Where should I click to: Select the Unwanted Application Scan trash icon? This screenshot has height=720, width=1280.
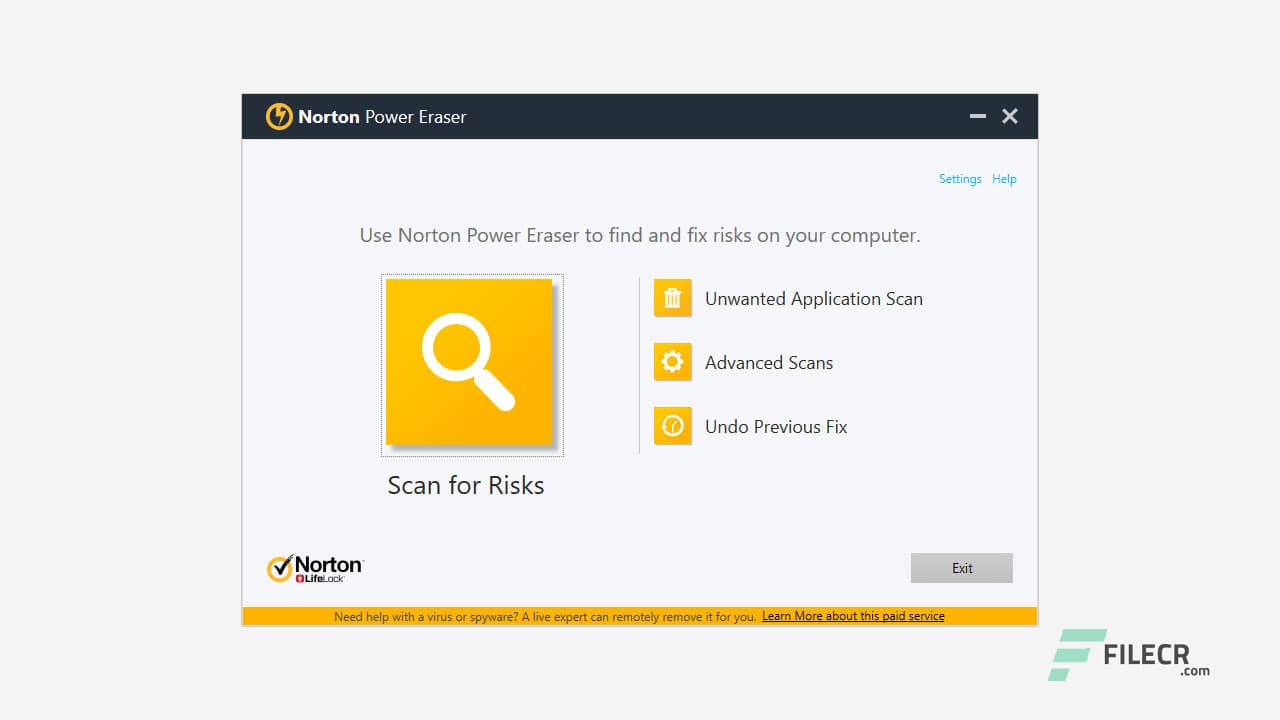pos(672,297)
